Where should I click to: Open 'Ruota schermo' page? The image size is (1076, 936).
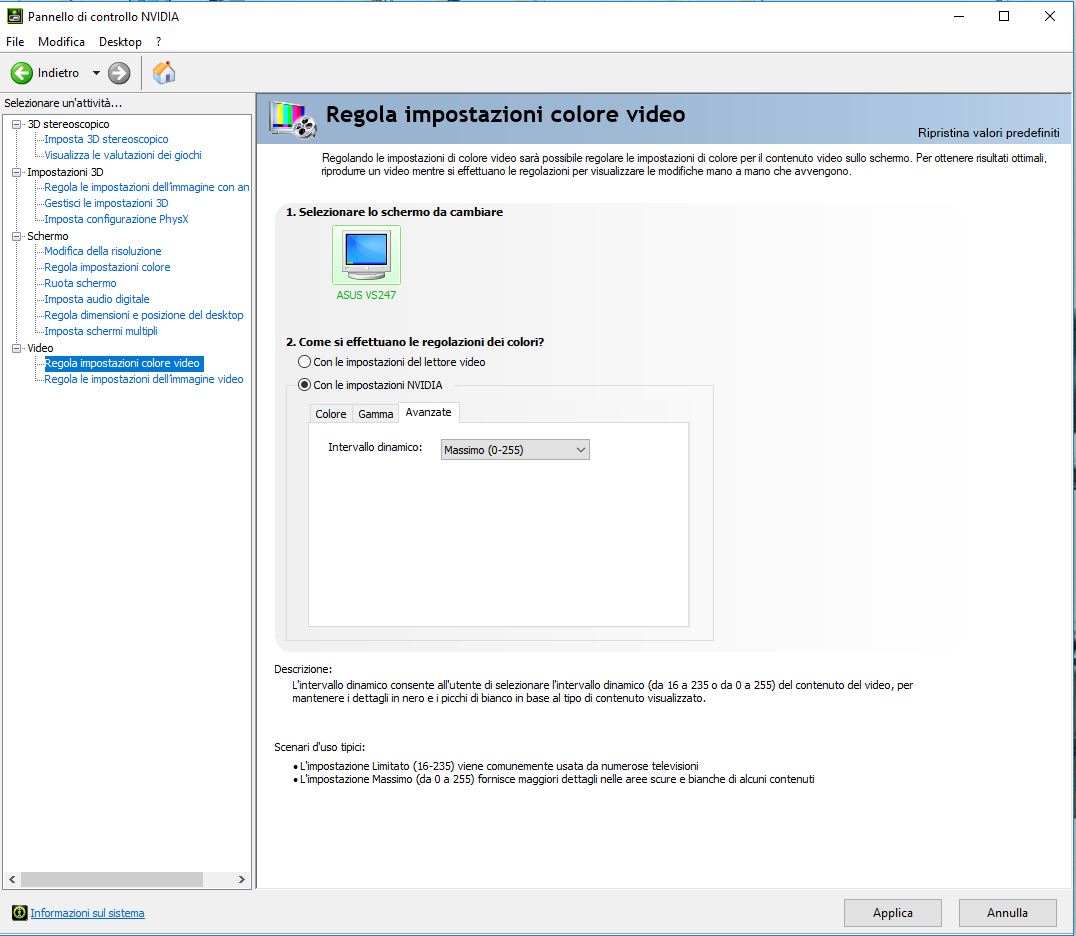[x=80, y=283]
